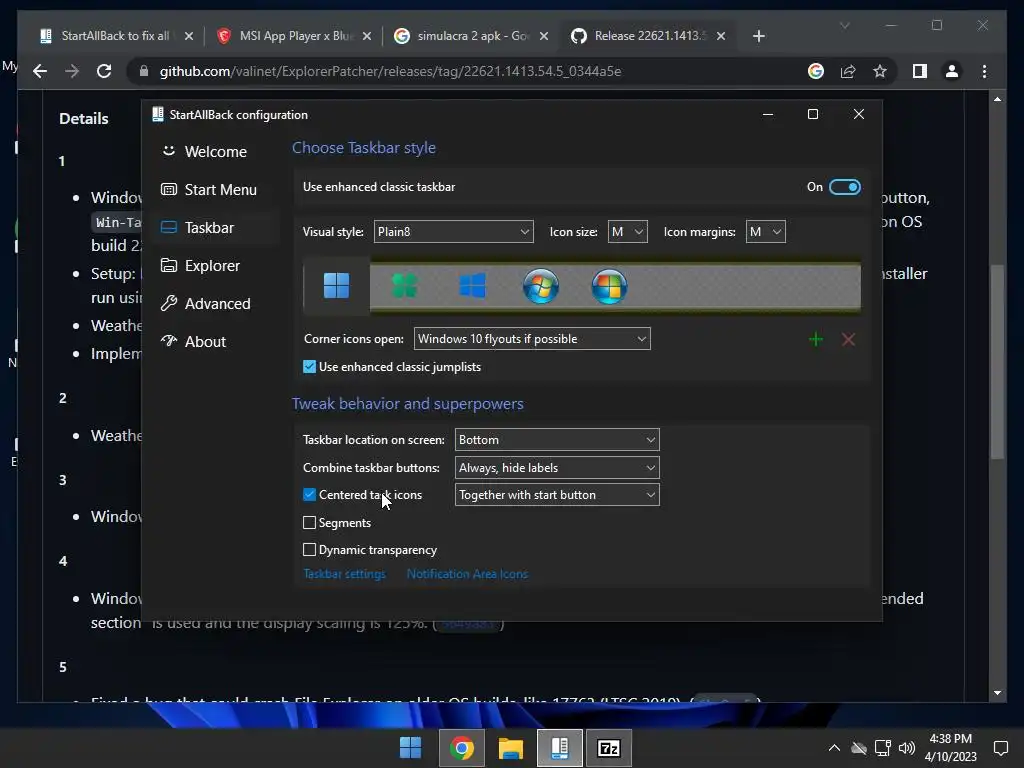Open the Corner icons open dropdown
This screenshot has width=1024, height=768.
(x=532, y=339)
